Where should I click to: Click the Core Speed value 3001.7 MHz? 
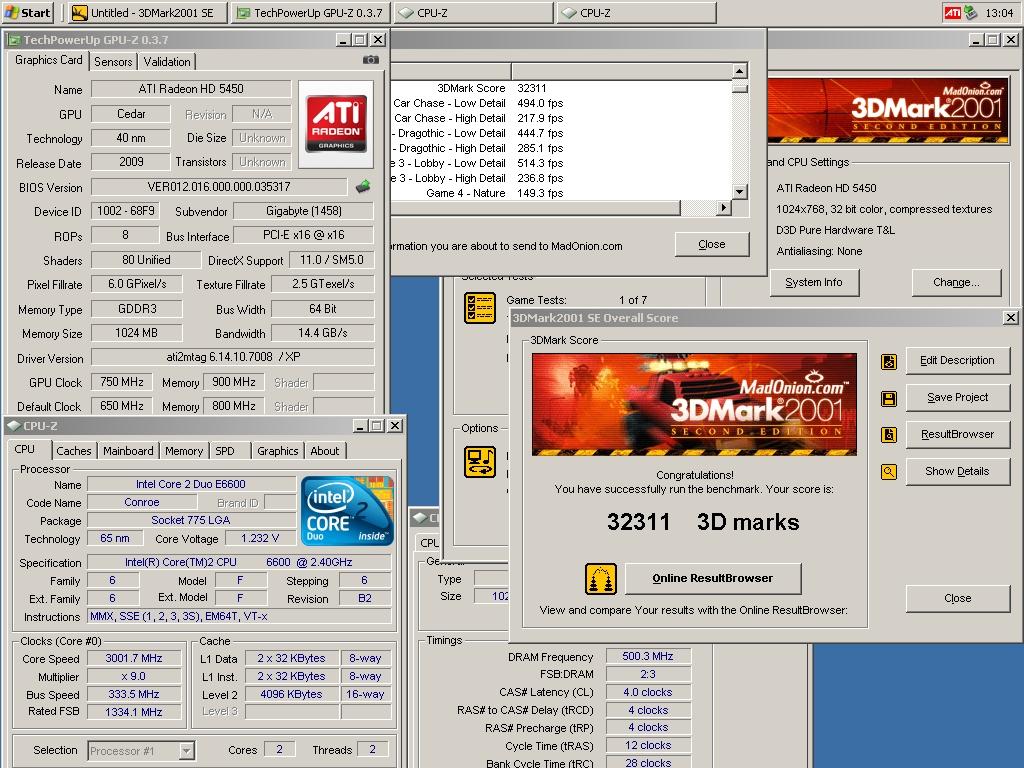[x=134, y=658]
